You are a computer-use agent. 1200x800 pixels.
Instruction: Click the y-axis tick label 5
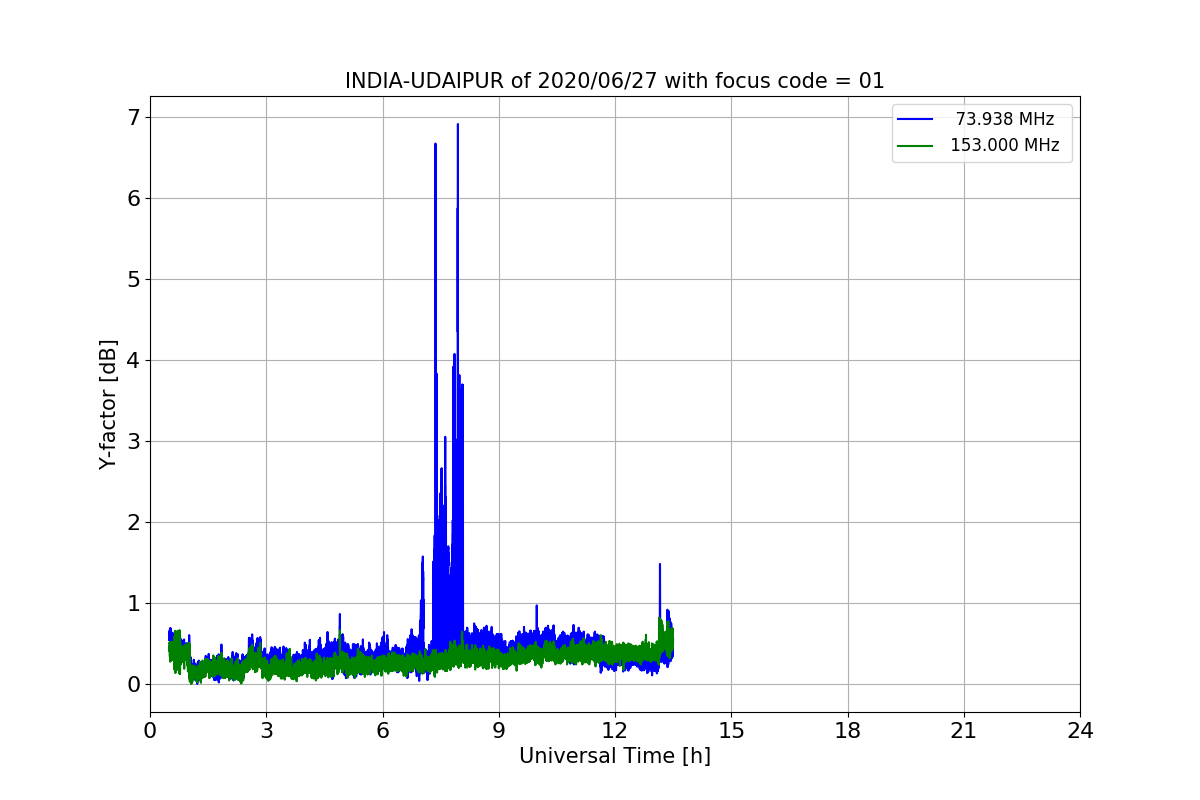point(134,279)
